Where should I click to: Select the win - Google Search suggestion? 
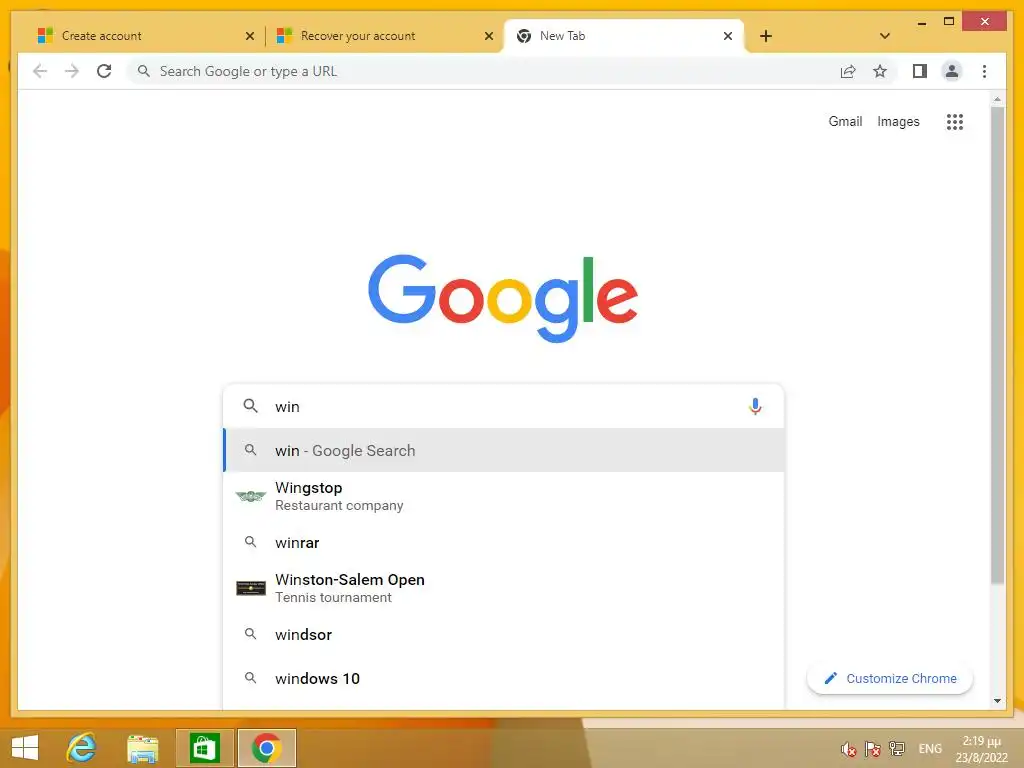coord(503,450)
